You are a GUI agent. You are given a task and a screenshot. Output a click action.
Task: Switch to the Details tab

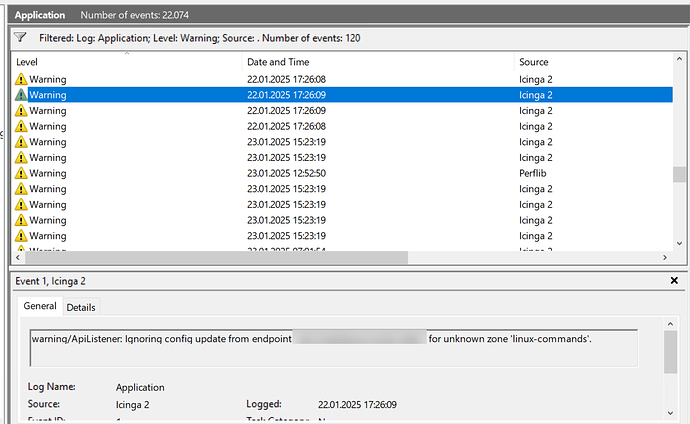tap(81, 307)
